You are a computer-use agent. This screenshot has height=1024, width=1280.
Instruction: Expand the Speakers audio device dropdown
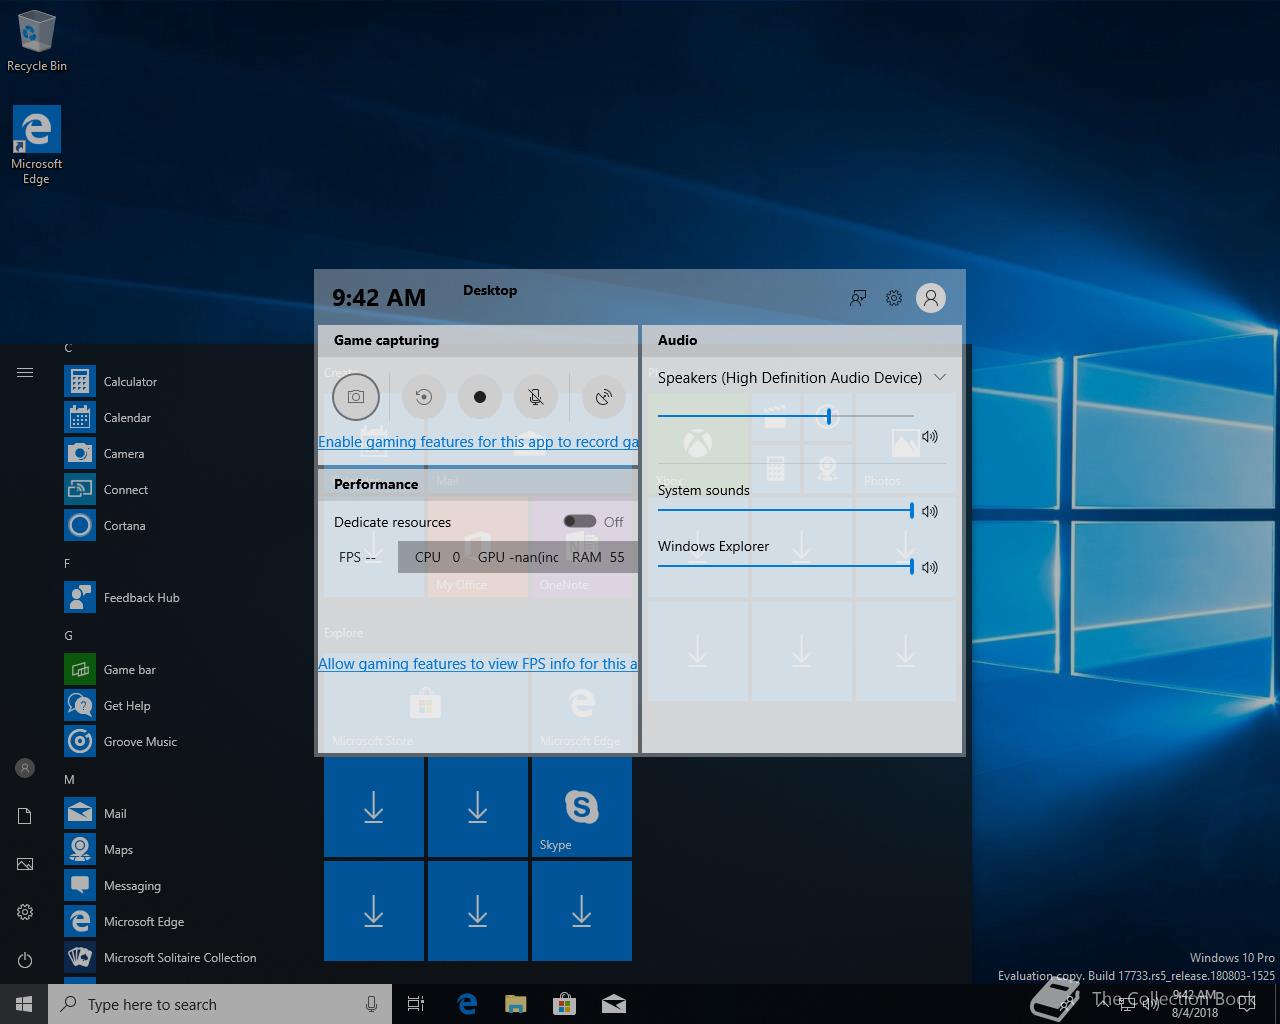coord(940,377)
